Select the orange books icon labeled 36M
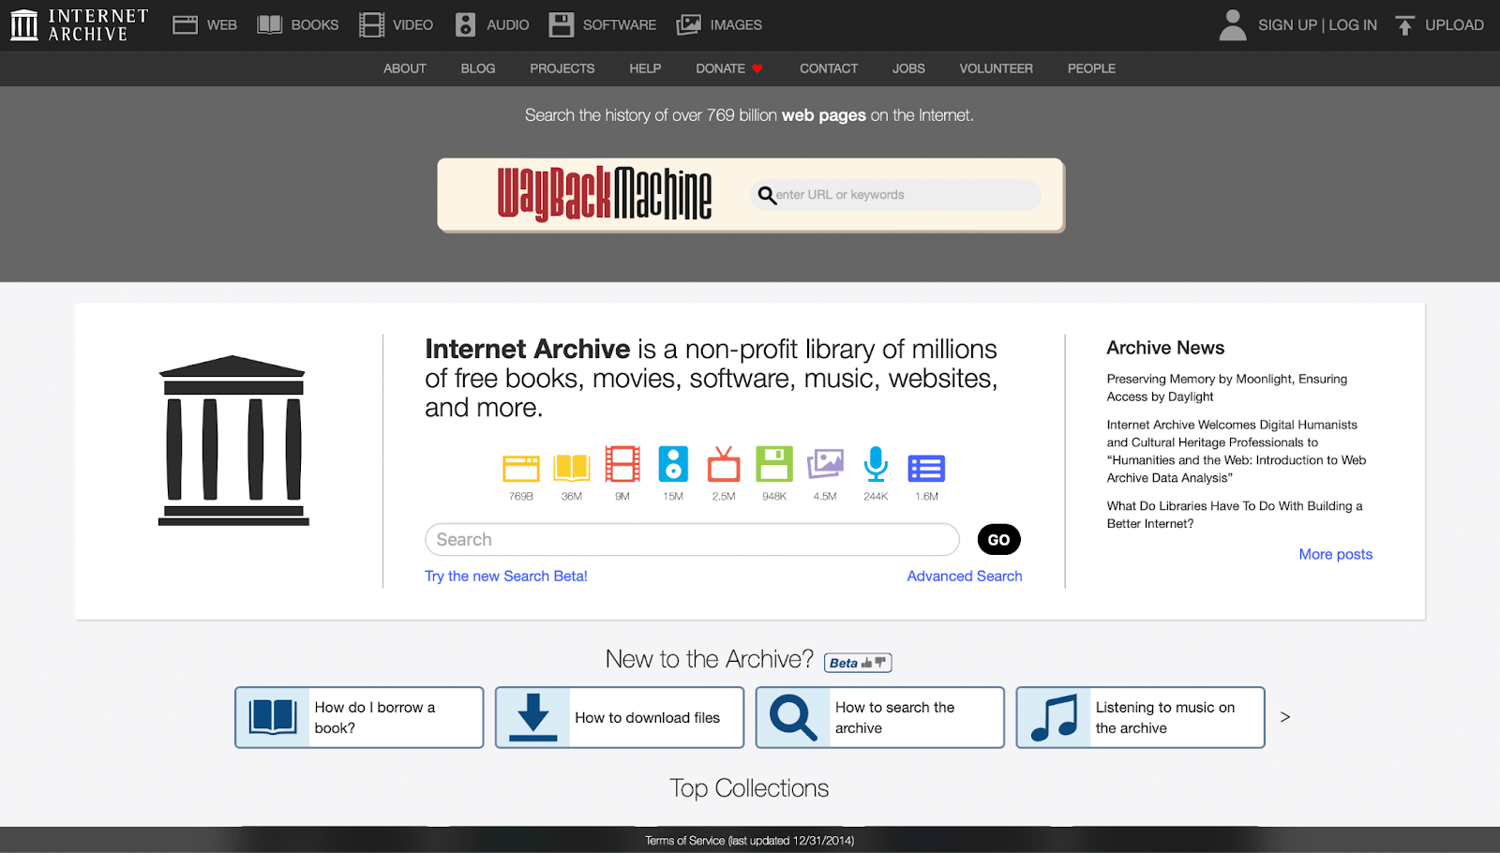Screen dimensions: 1500x853 click(572, 467)
